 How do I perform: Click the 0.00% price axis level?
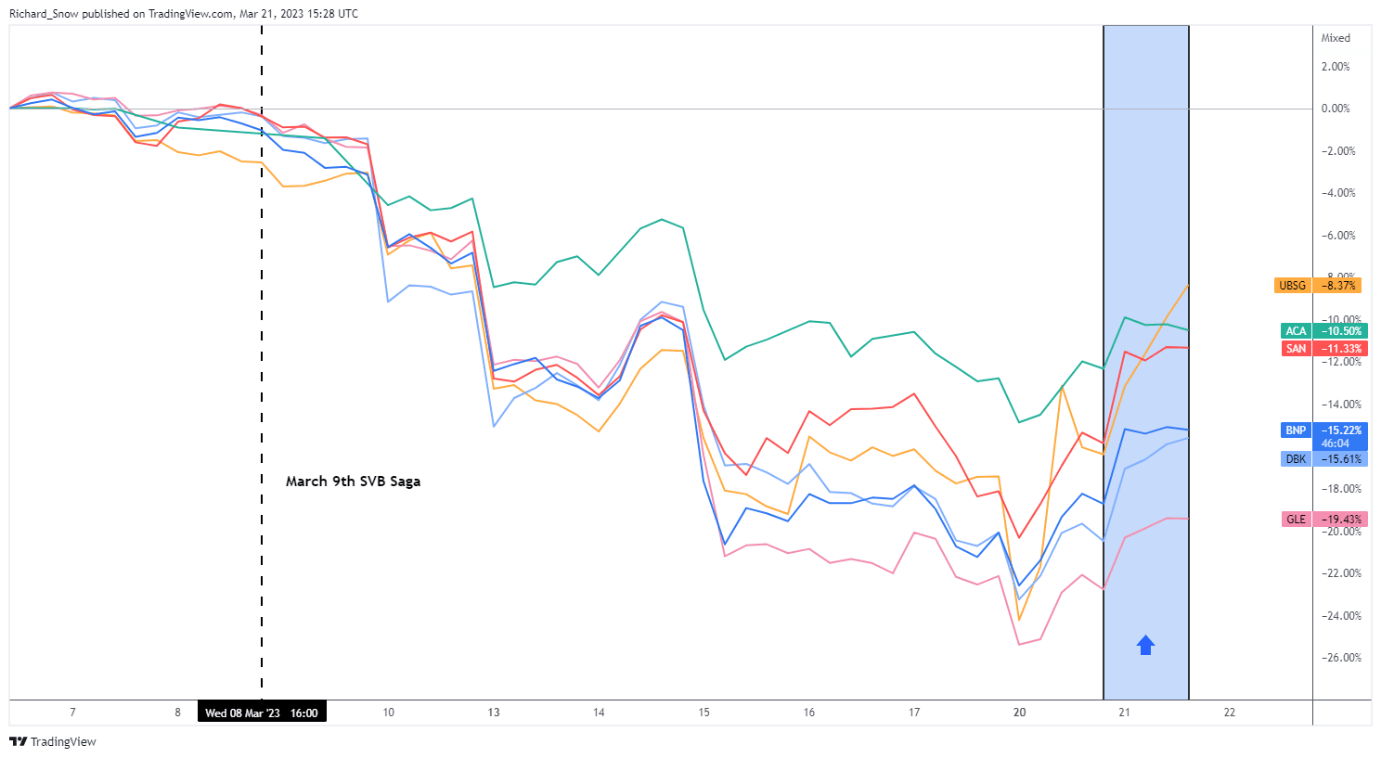[x=1335, y=108]
